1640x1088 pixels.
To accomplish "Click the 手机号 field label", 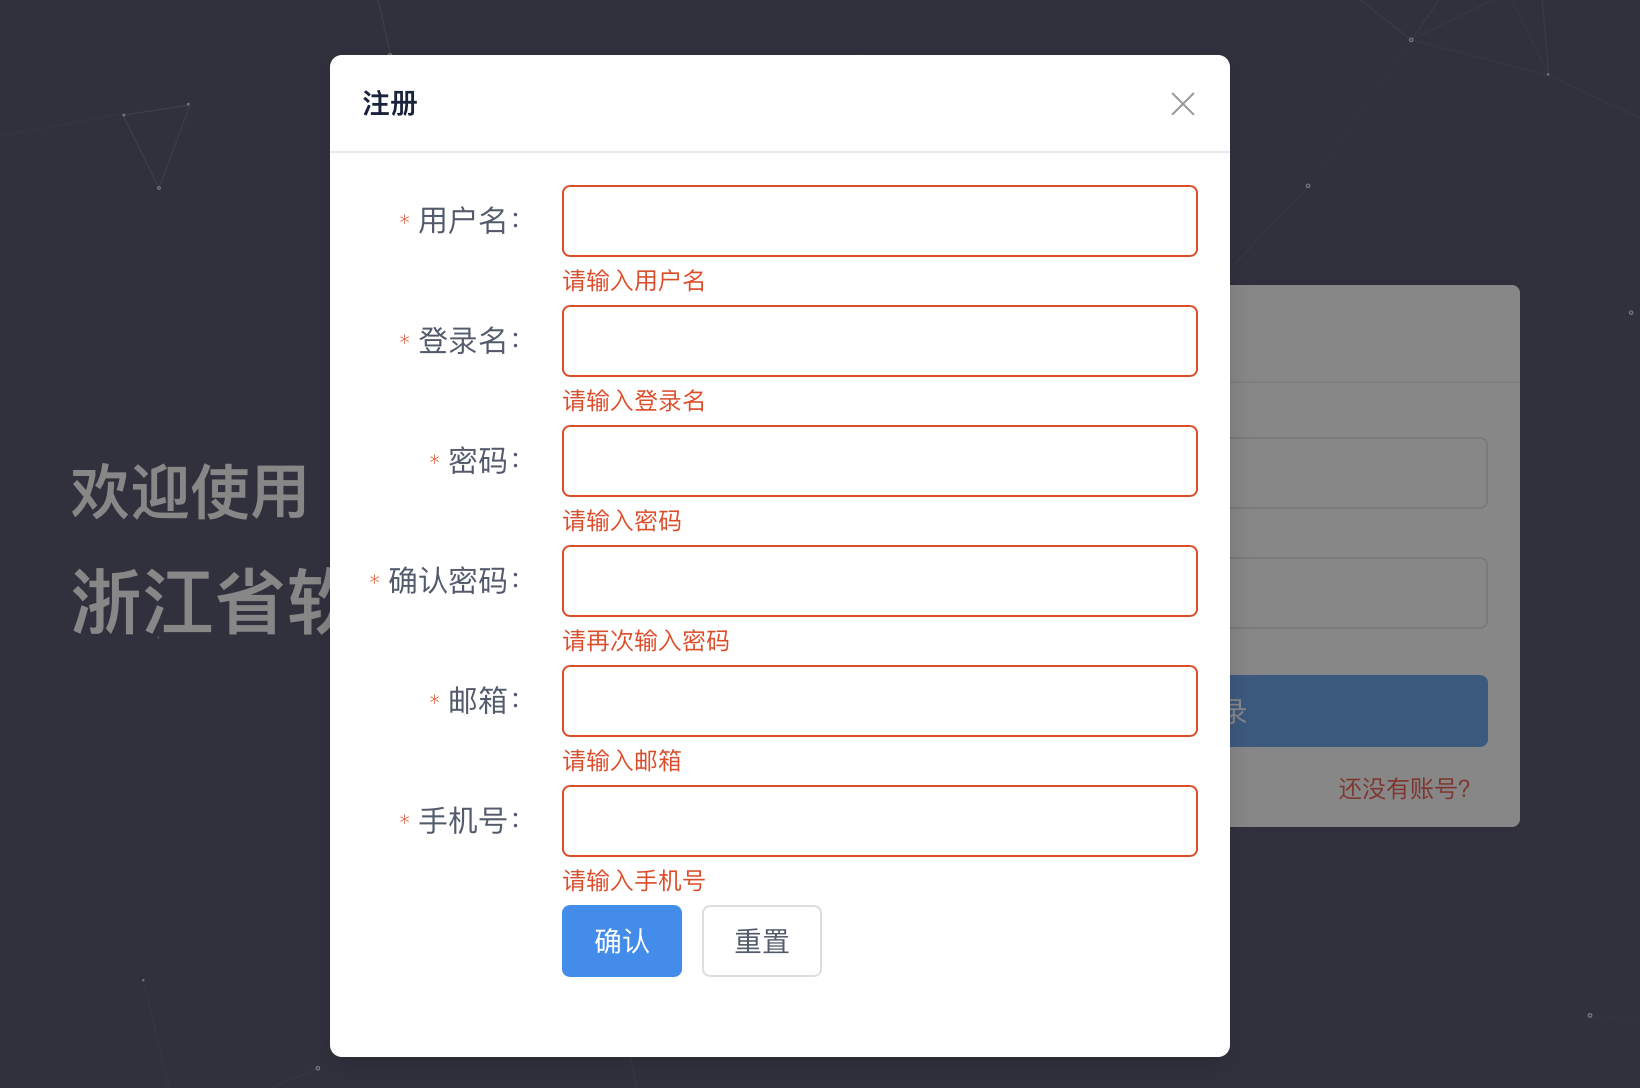I will (463, 821).
